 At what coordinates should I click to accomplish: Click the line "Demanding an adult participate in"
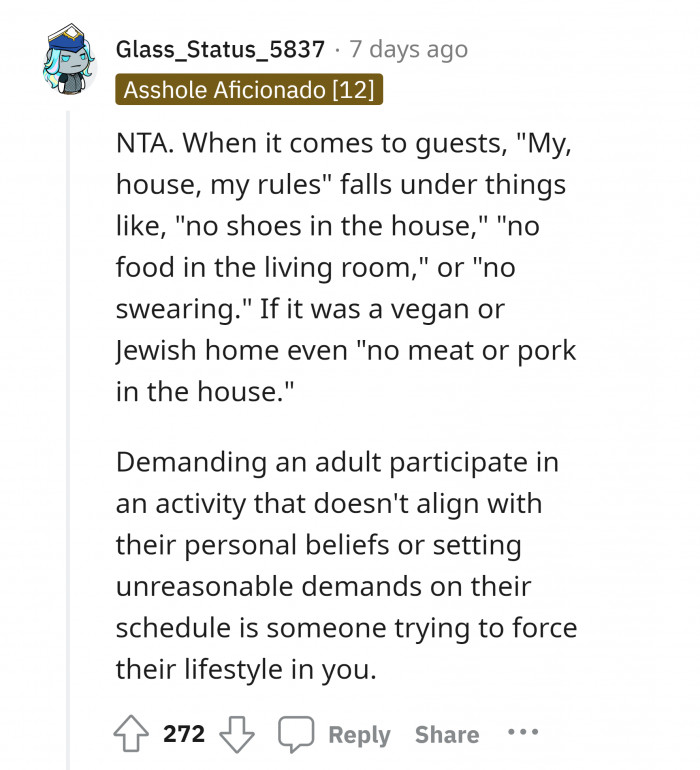coord(336,463)
